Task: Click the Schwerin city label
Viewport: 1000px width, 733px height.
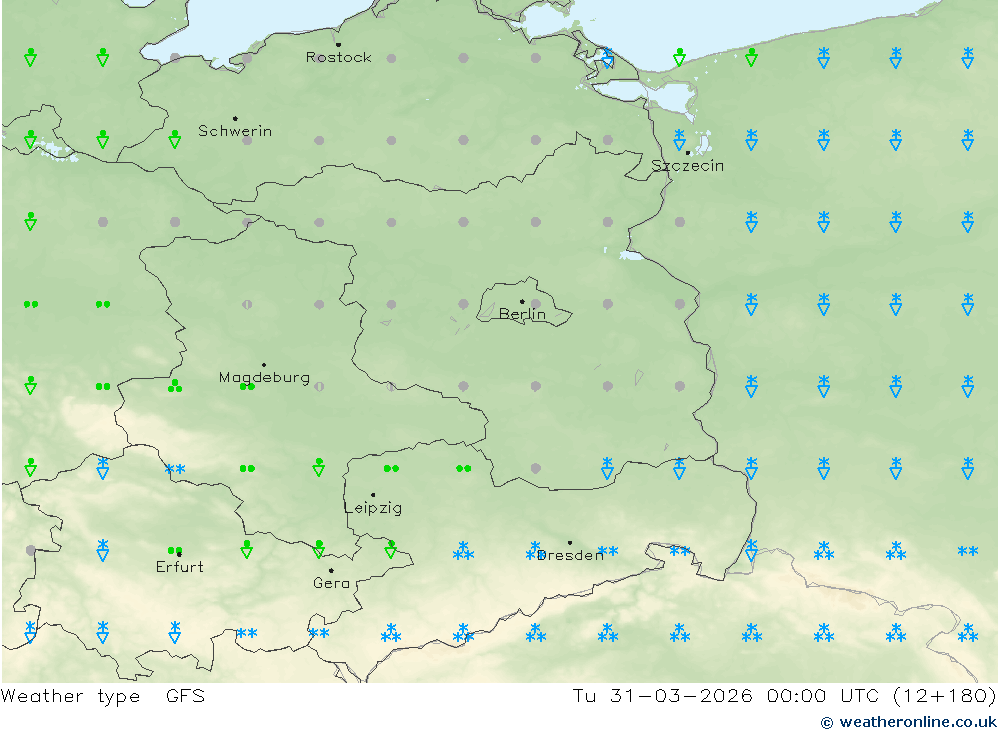Action: point(235,131)
